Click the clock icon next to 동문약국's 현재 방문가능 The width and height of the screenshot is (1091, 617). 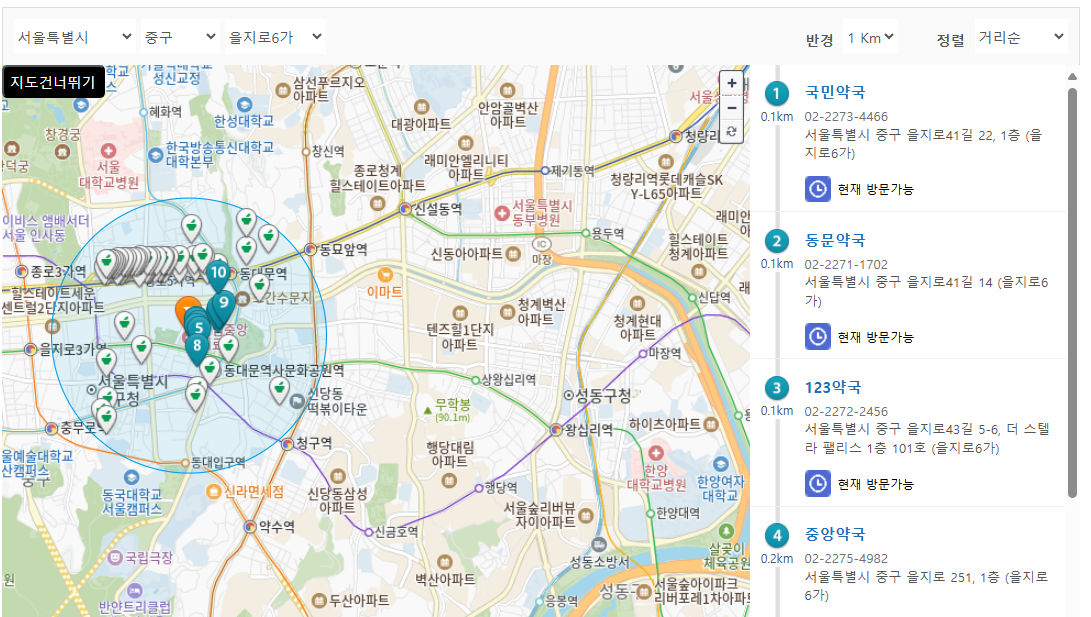(x=816, y=336)
